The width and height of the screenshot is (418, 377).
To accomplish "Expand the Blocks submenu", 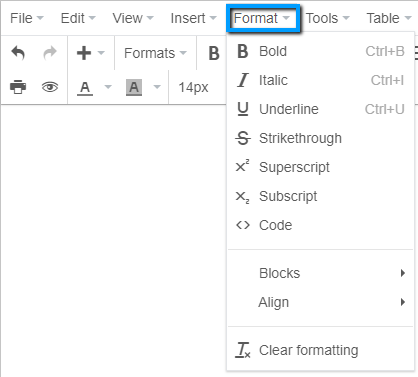I will [x=320, y=273].
